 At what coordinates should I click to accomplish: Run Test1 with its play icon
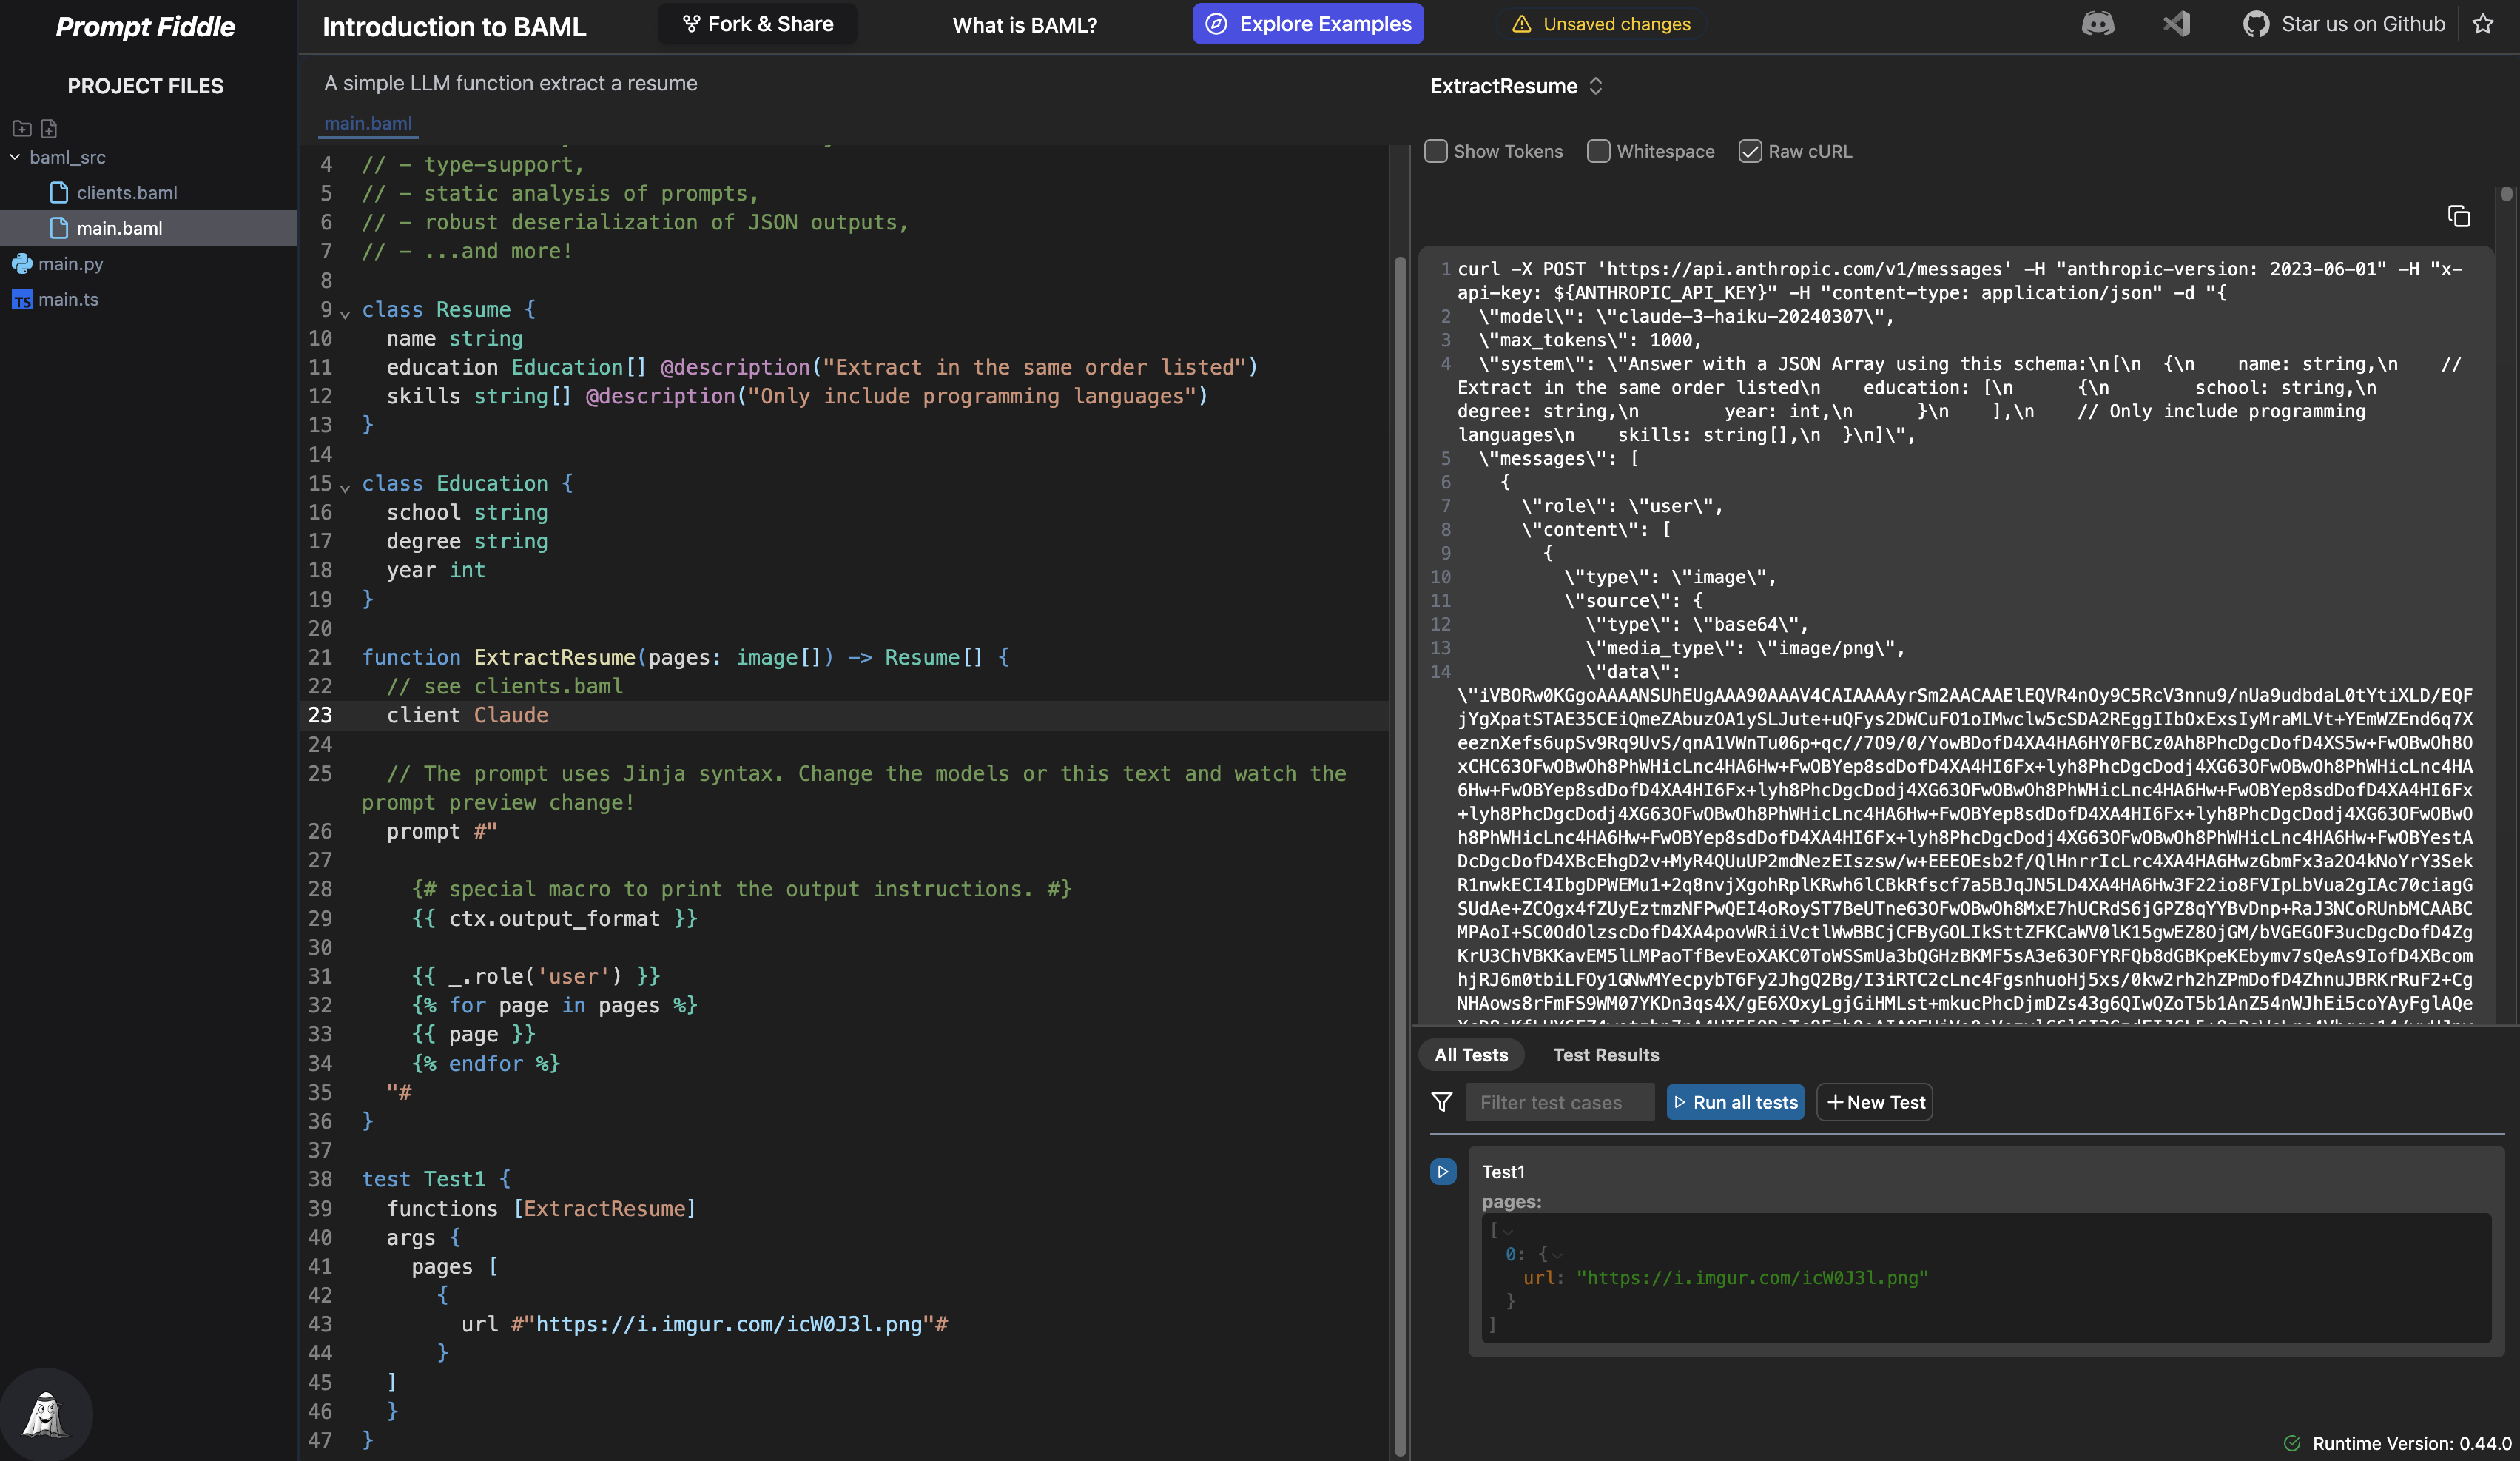(x=1443, y=1171)
